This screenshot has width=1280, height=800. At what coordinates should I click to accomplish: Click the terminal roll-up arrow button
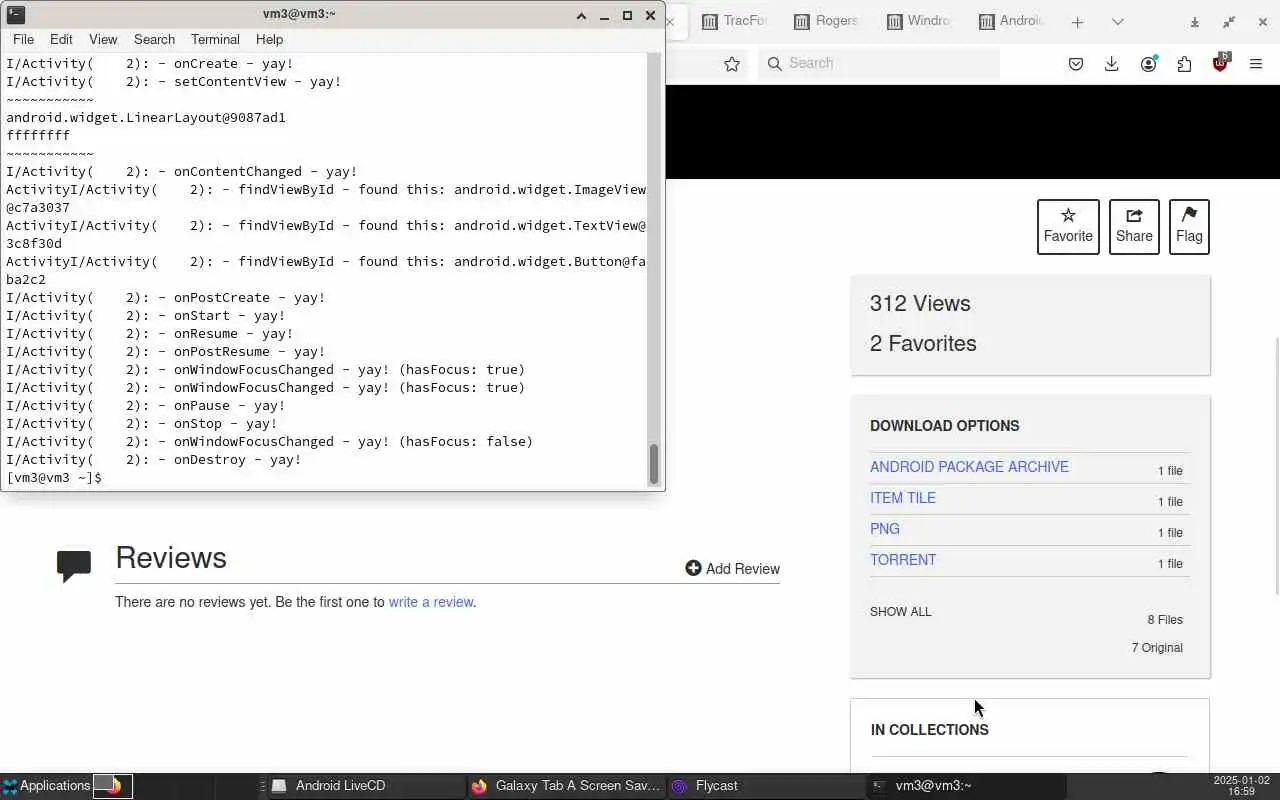click(581, 15)
